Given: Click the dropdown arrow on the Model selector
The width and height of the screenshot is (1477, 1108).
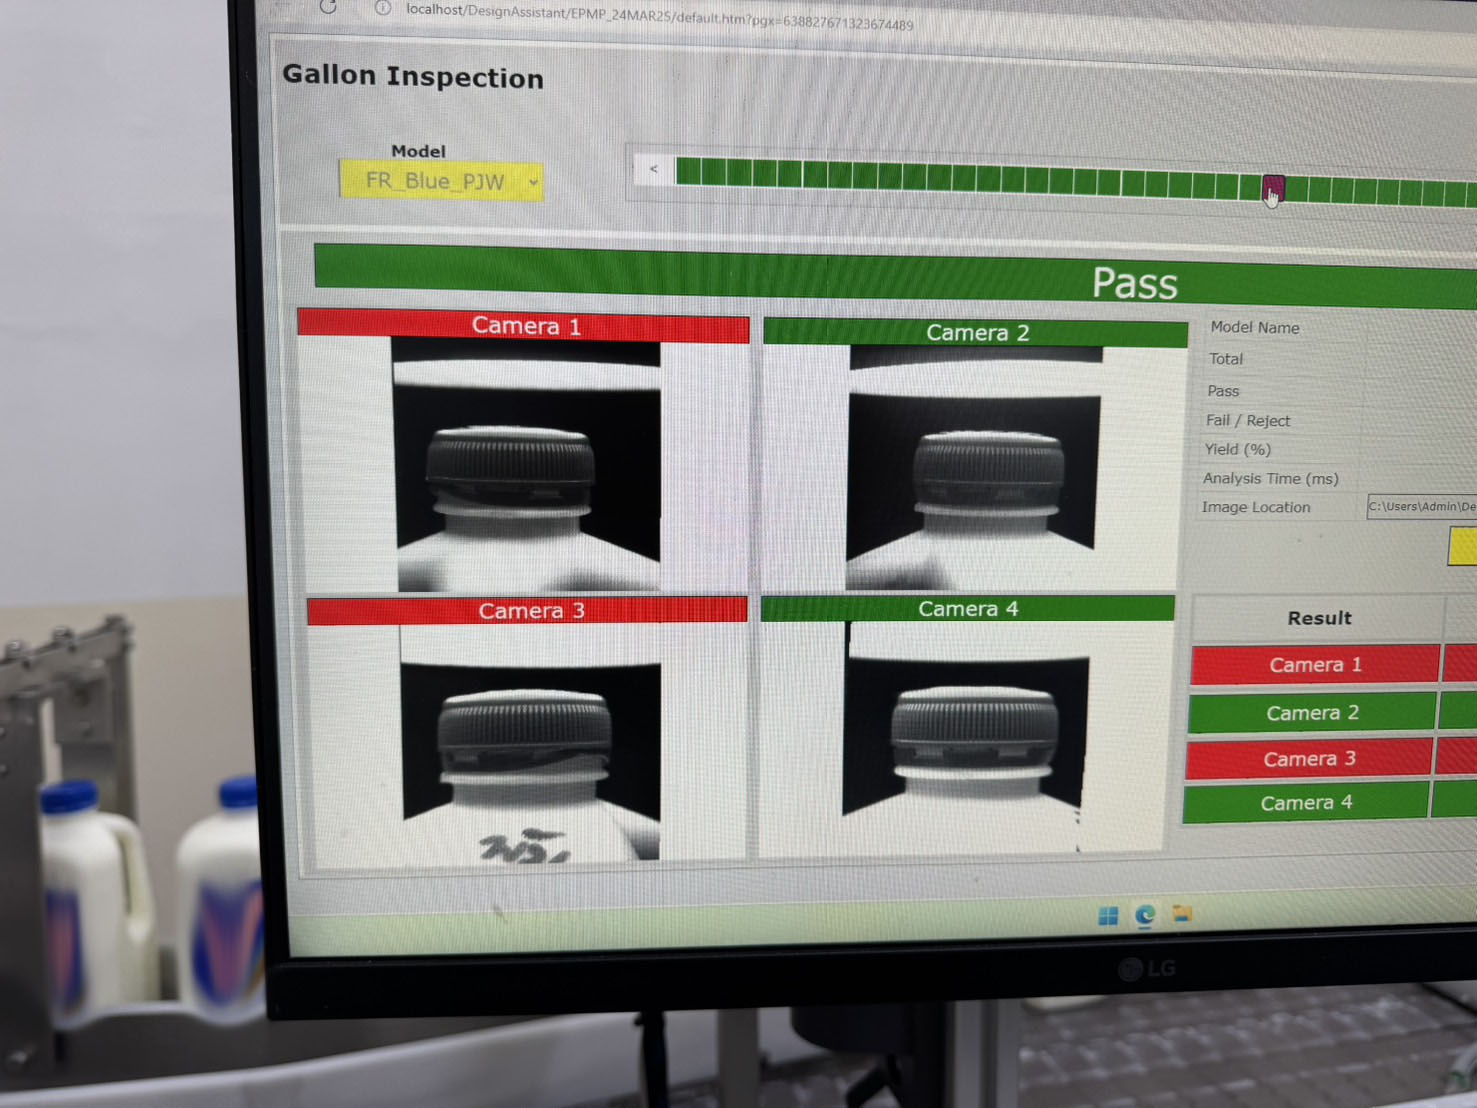Looking at the screenshot, I should click(533, 182).
